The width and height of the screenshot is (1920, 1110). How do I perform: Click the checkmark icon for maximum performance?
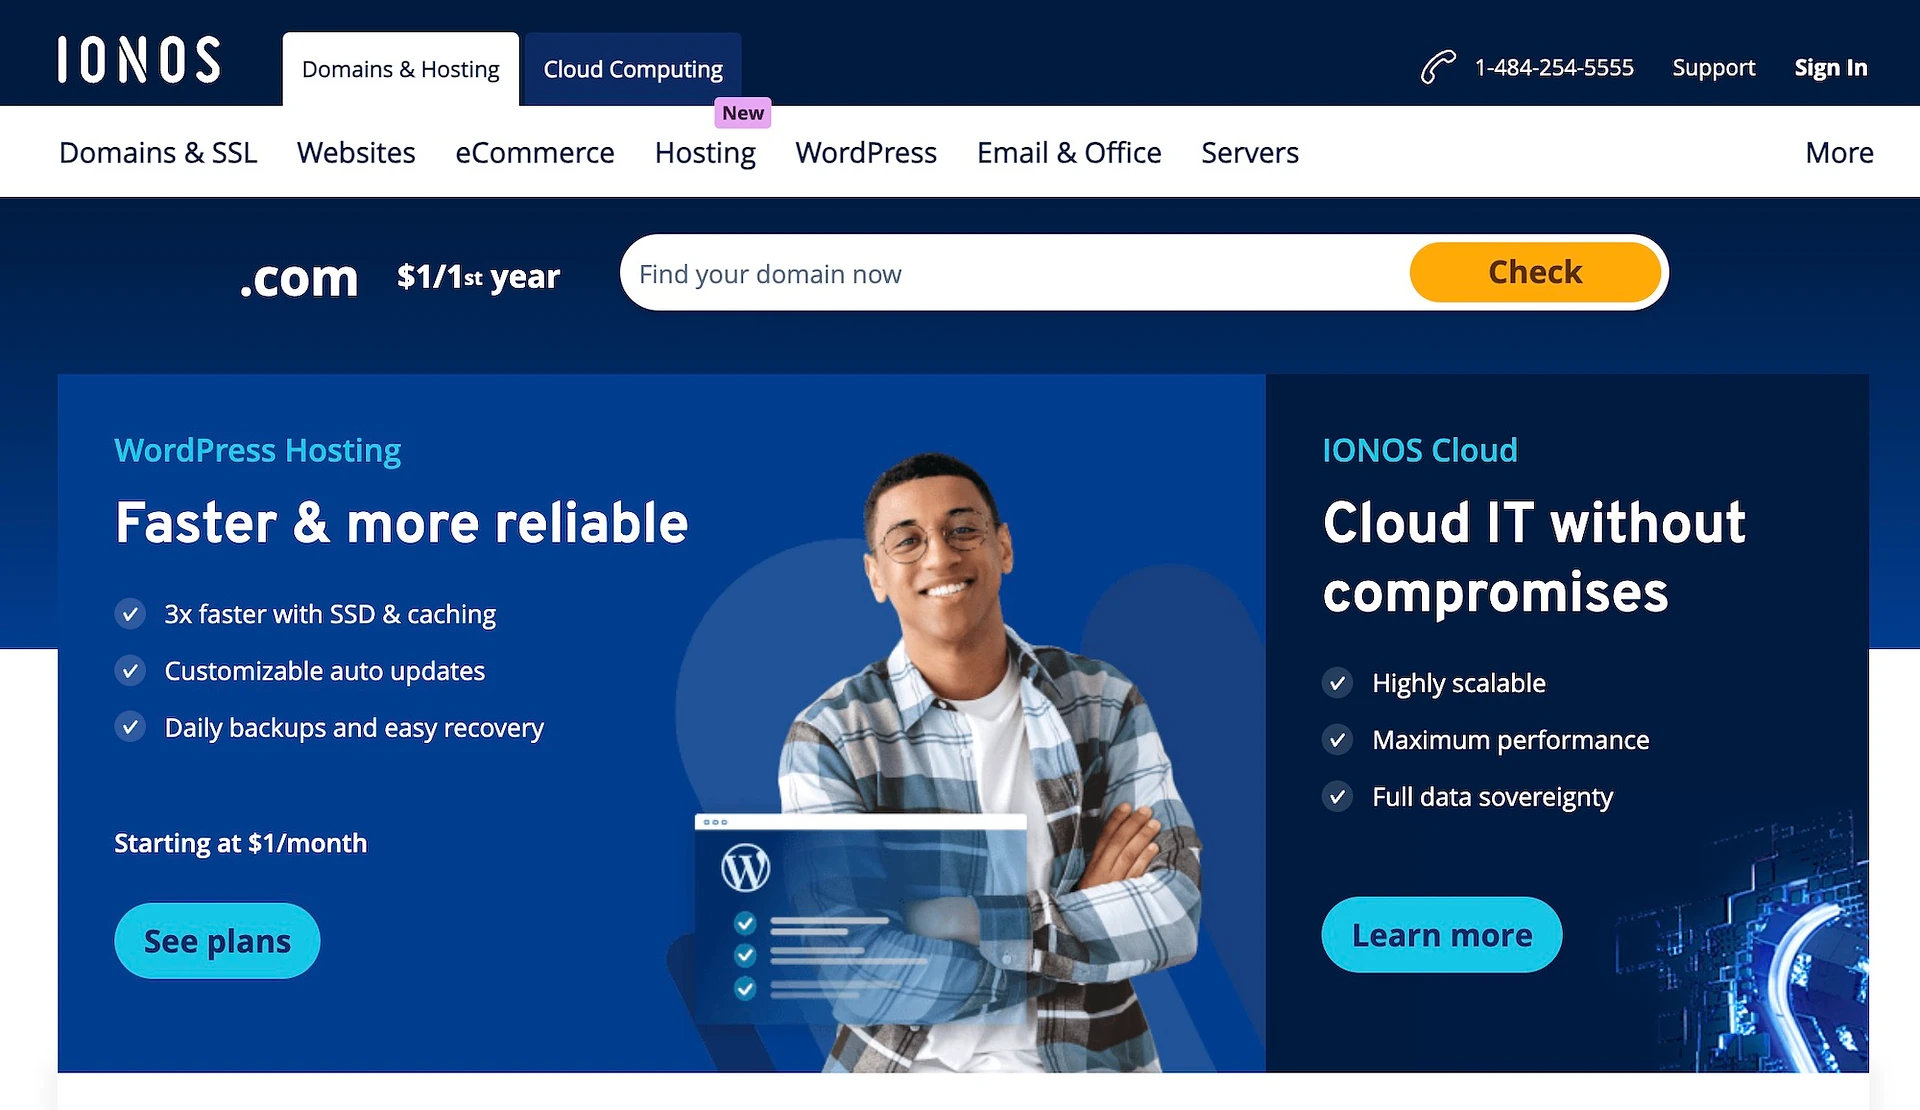(x=1337, y=739)
